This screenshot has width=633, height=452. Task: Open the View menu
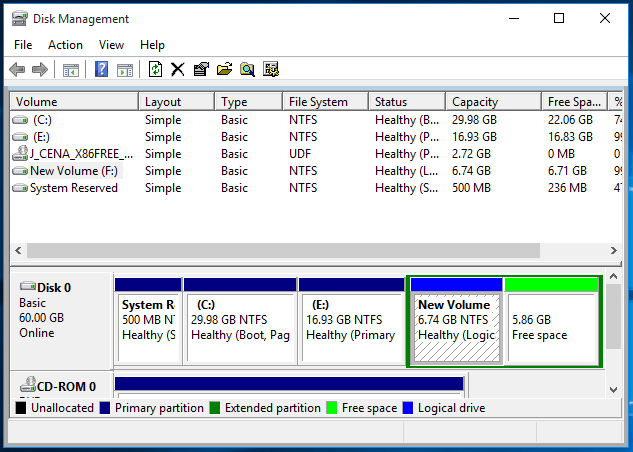click(111, 45)
